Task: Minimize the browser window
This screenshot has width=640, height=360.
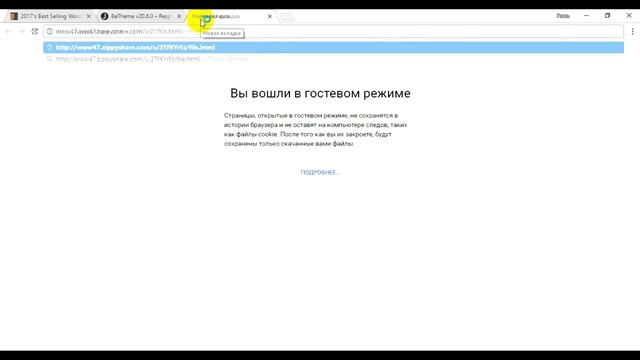Action: pos(587,16)
